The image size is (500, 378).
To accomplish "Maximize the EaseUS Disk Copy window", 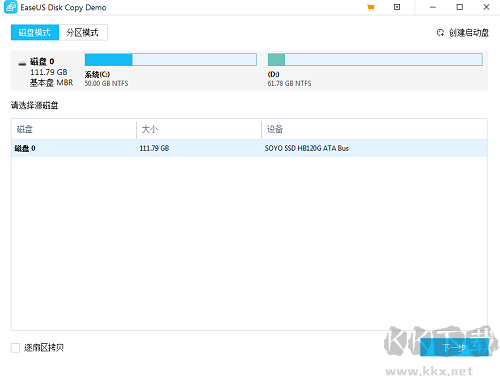I will click(460, 7).
